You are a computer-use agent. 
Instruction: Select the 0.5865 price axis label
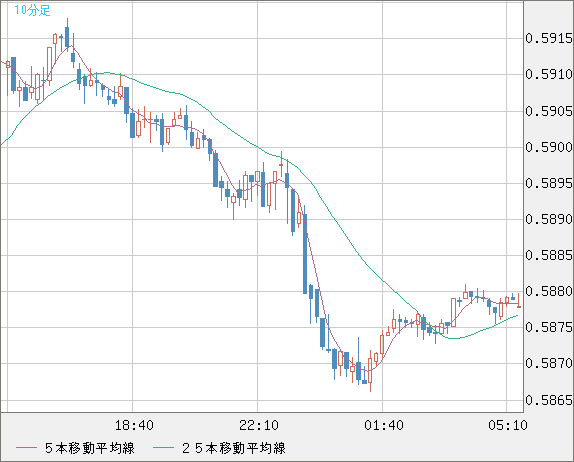pyautogui.click(x=549, y=400)
